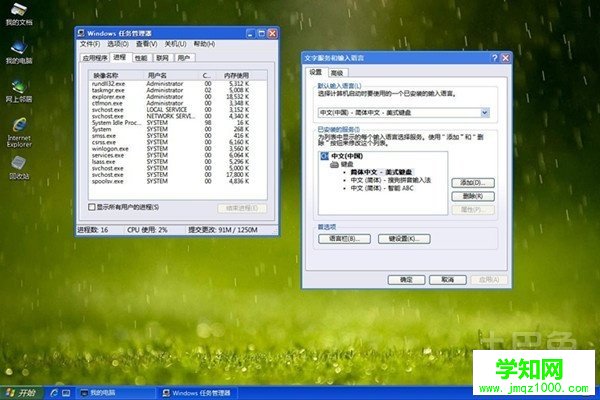600x400 pixels.
Task: Switch to Windows 任务管理器 taskbar button
Action: [x=197, y=393]
